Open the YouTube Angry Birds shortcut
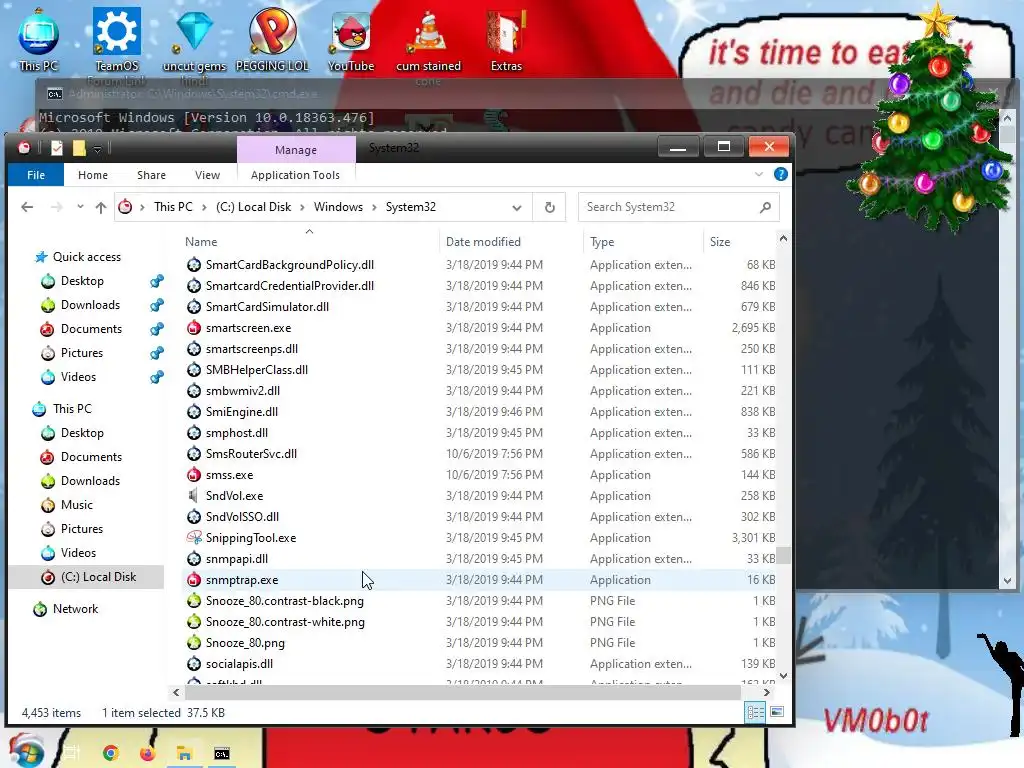1024x768 pixels. click(351, 39)
